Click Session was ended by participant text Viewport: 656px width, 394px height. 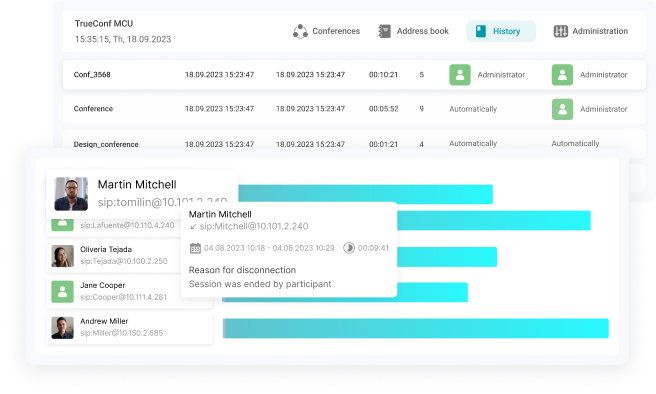260,284
